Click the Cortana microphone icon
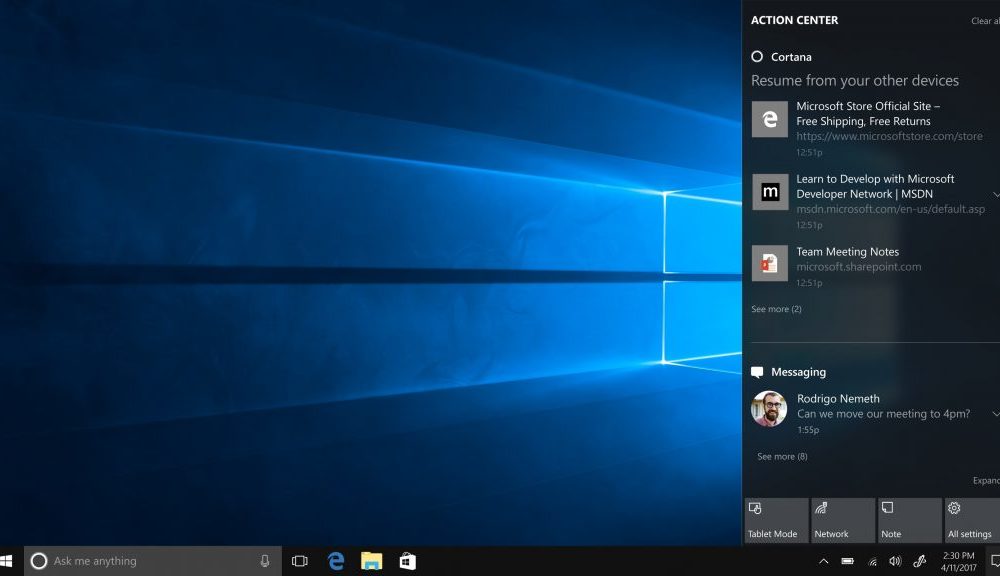Viewport: 1000px width, 576px height. [x=265, y=561]
